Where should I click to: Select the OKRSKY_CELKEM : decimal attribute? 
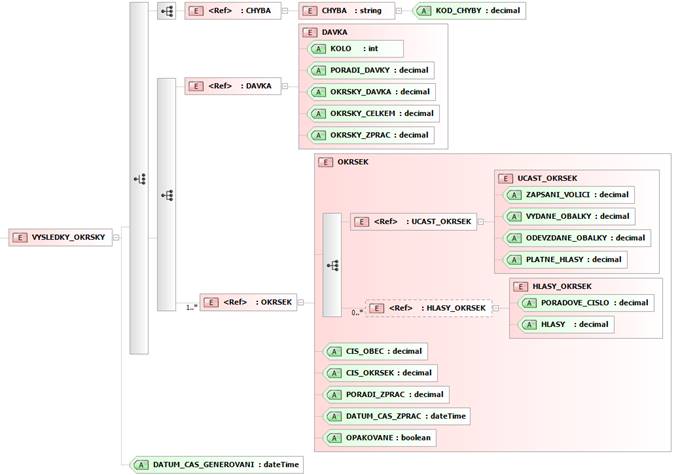pyautogui.click(x=372, y=113)
